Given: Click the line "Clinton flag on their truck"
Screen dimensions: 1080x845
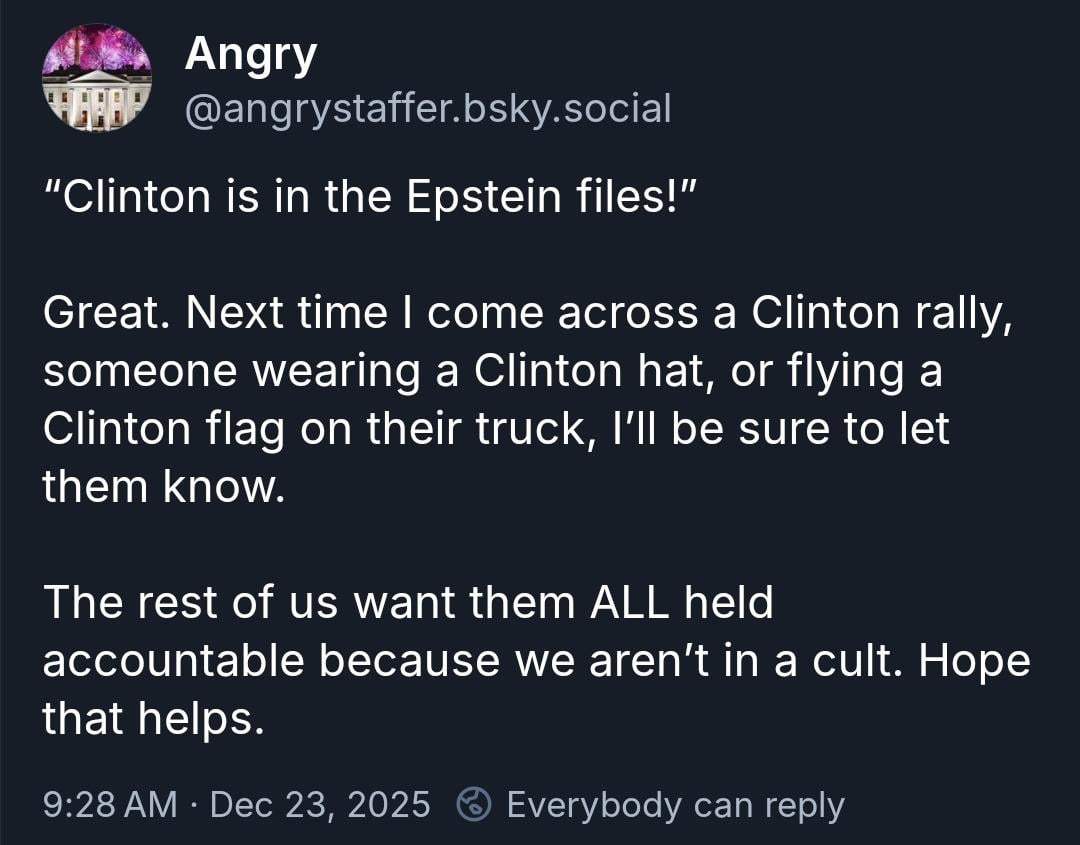Looking at the screenshot, I should click(495, 428).
